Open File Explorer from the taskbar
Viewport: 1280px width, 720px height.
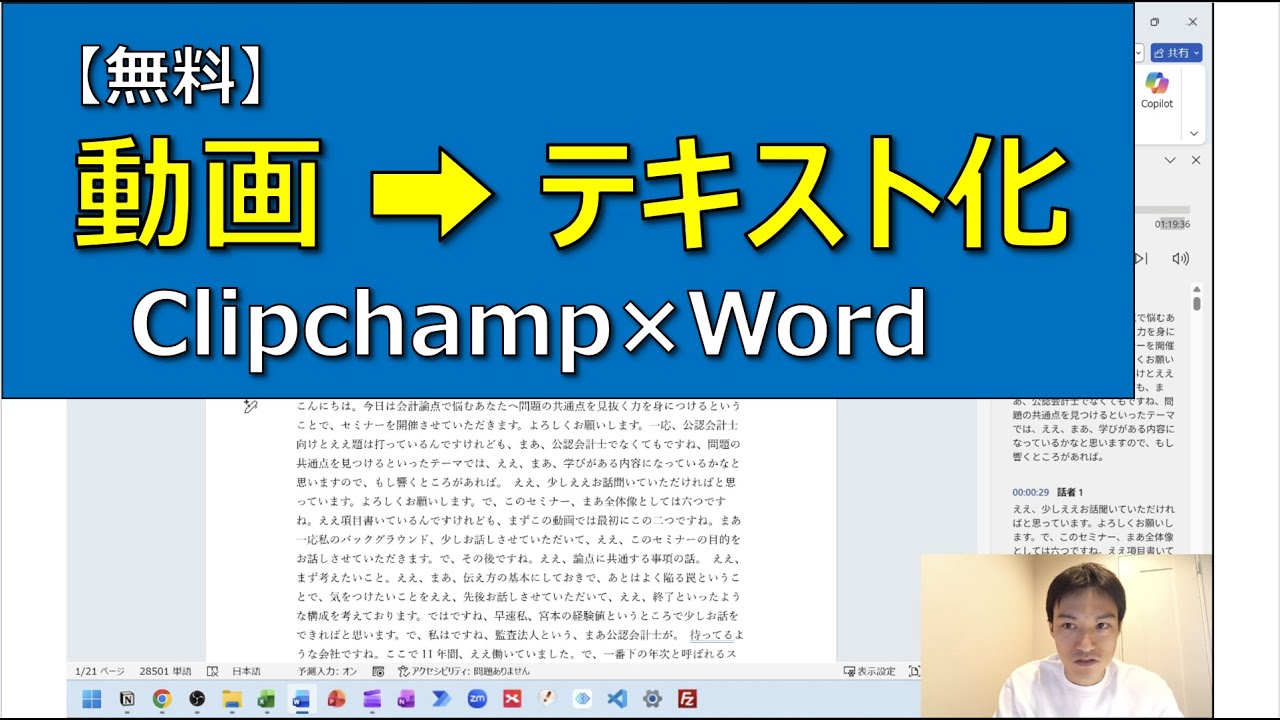pyautogui.click(x=232, y=699)
